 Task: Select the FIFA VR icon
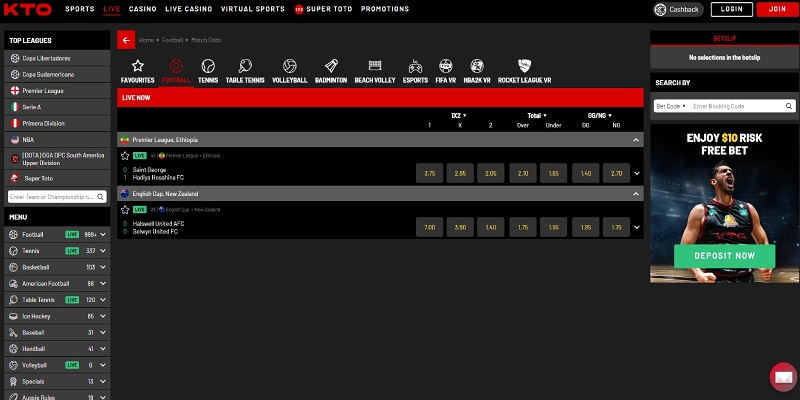(x=446, y=66)
